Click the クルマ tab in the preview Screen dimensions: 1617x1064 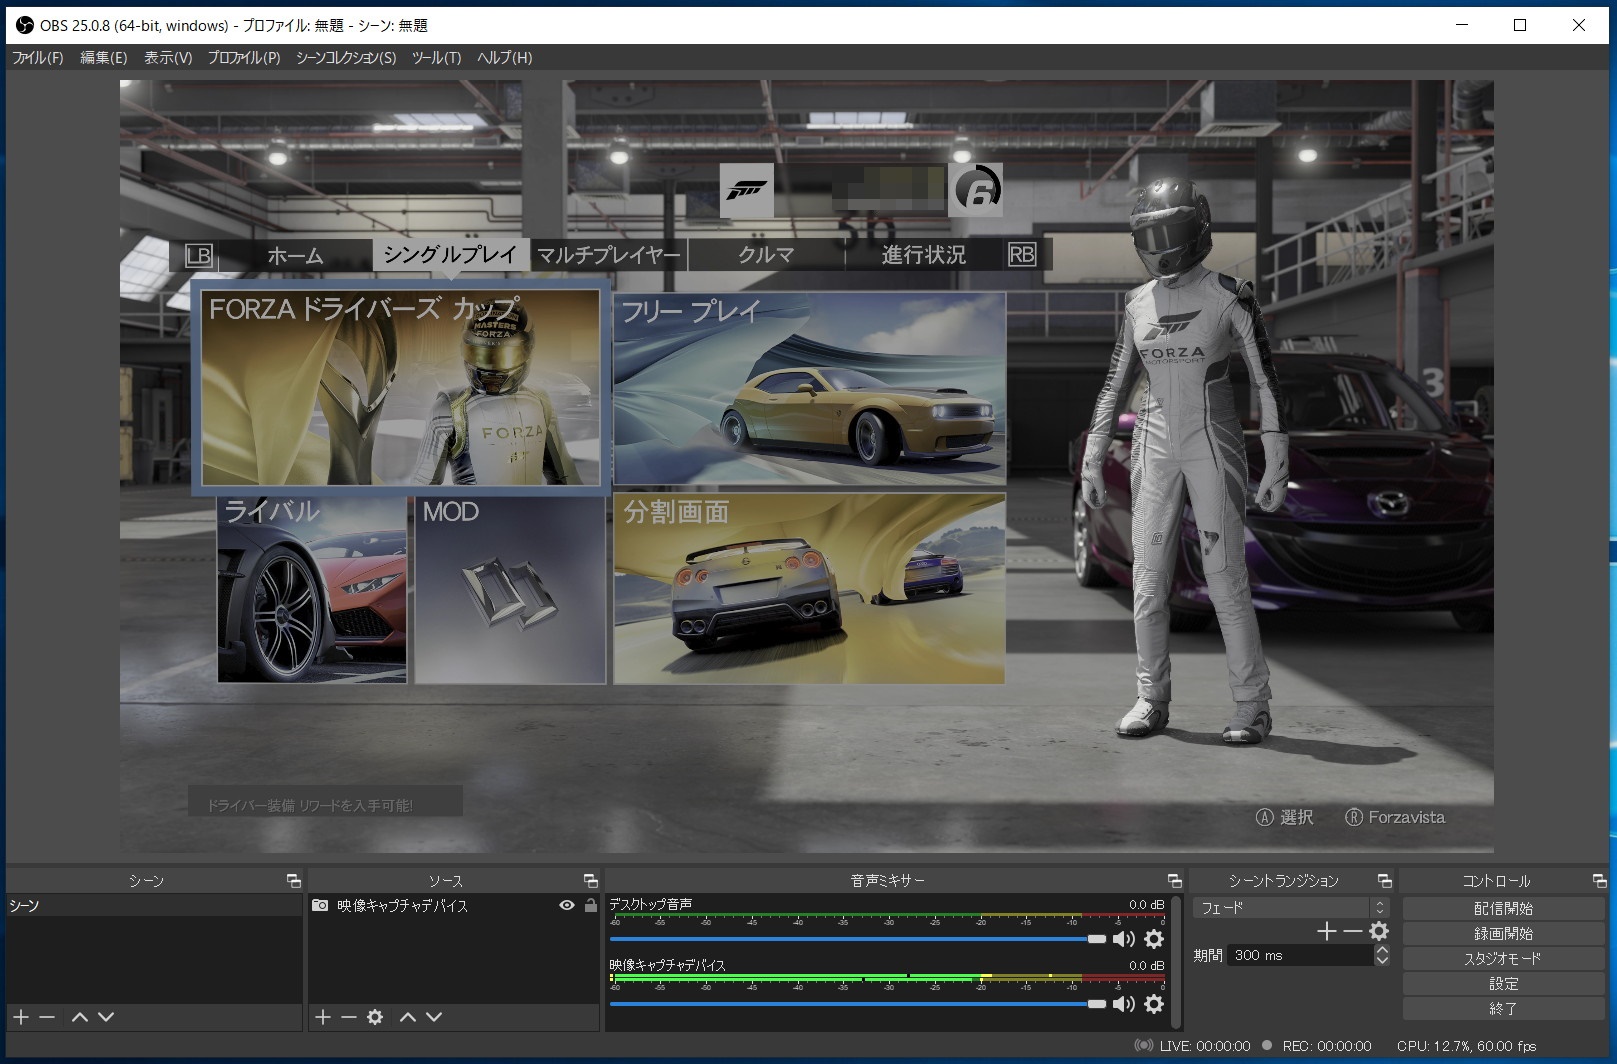click(766, 255)
